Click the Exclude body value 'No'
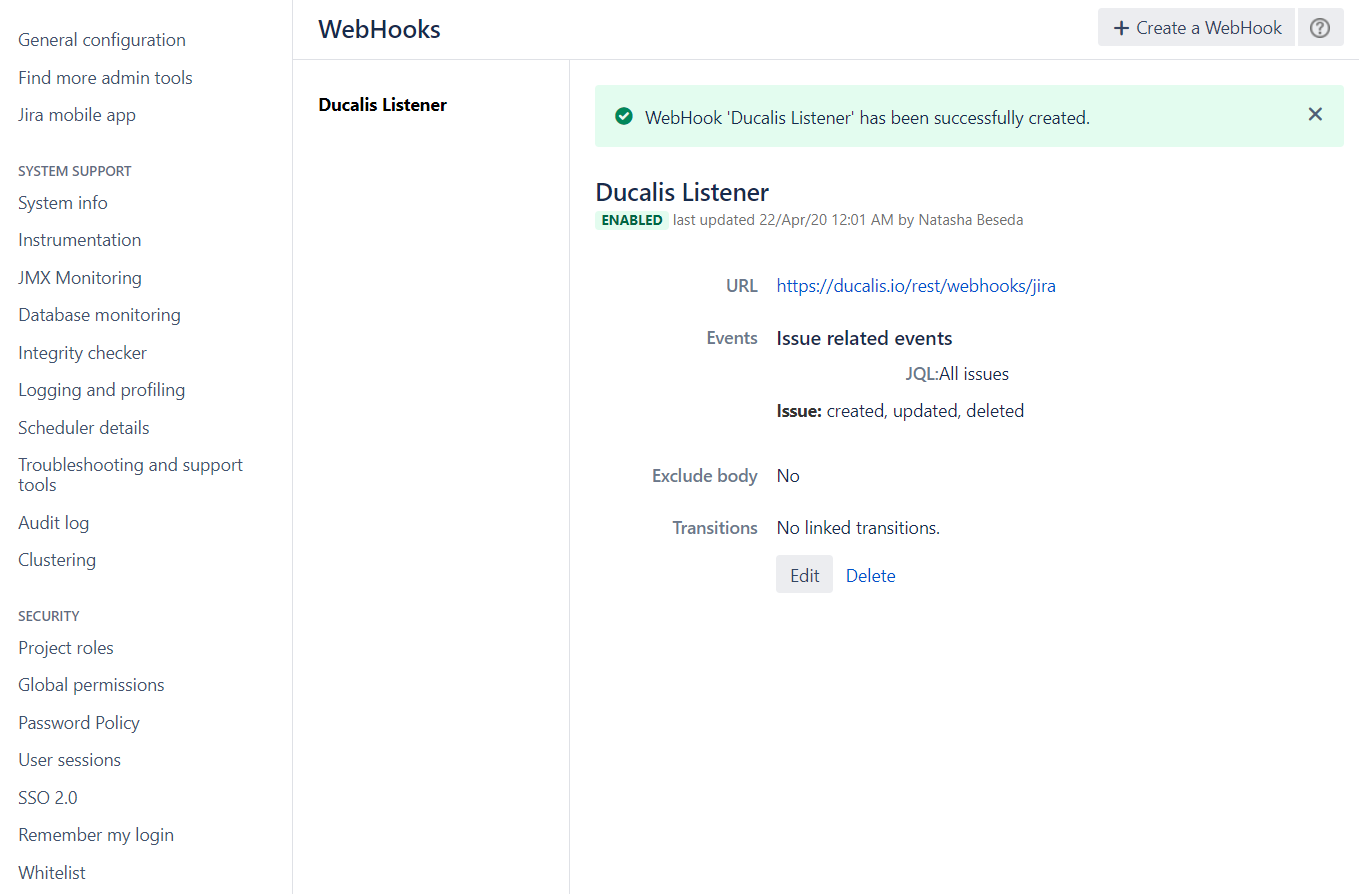 pyautogui.click(x=788, y=476)
